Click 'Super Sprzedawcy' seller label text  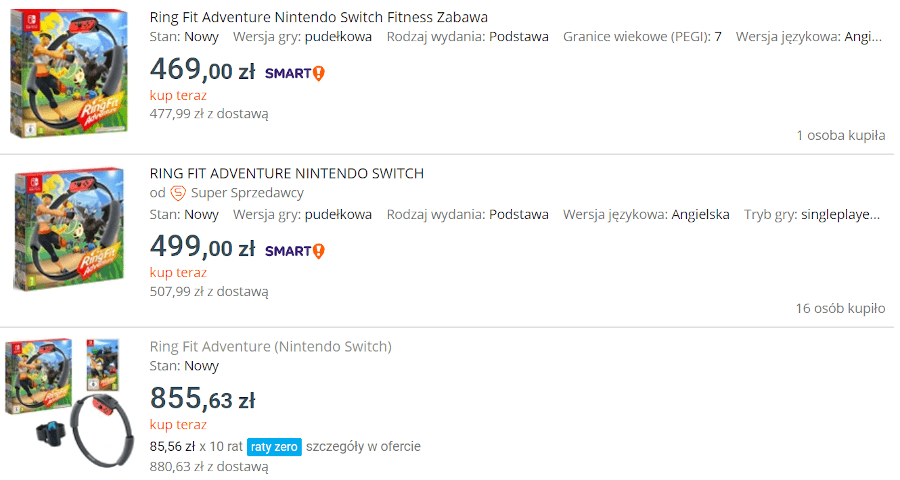pos(247,193)
